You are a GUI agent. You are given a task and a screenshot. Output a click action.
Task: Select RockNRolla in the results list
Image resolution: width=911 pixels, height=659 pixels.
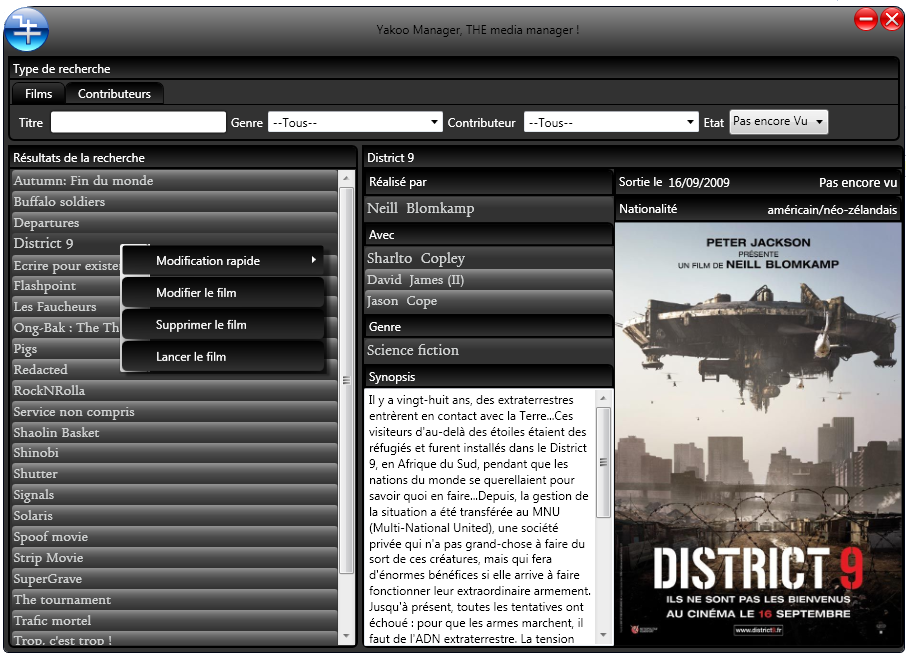174,390
